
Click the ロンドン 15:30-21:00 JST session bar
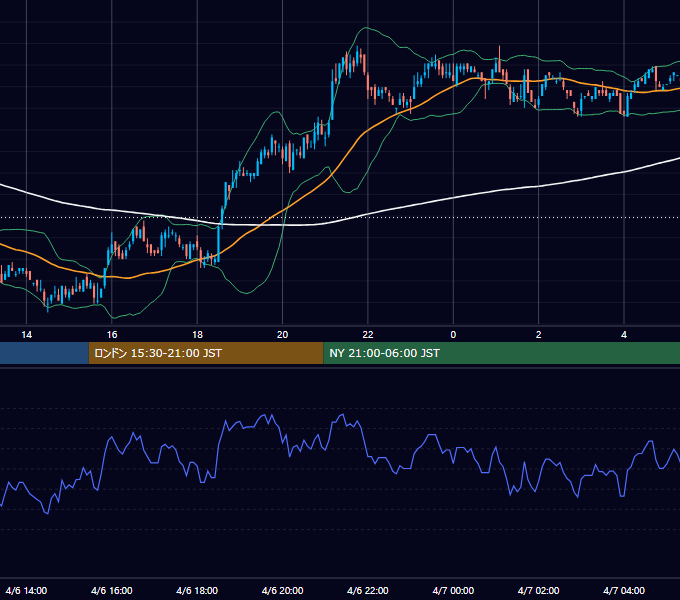(x=206, y=353)
